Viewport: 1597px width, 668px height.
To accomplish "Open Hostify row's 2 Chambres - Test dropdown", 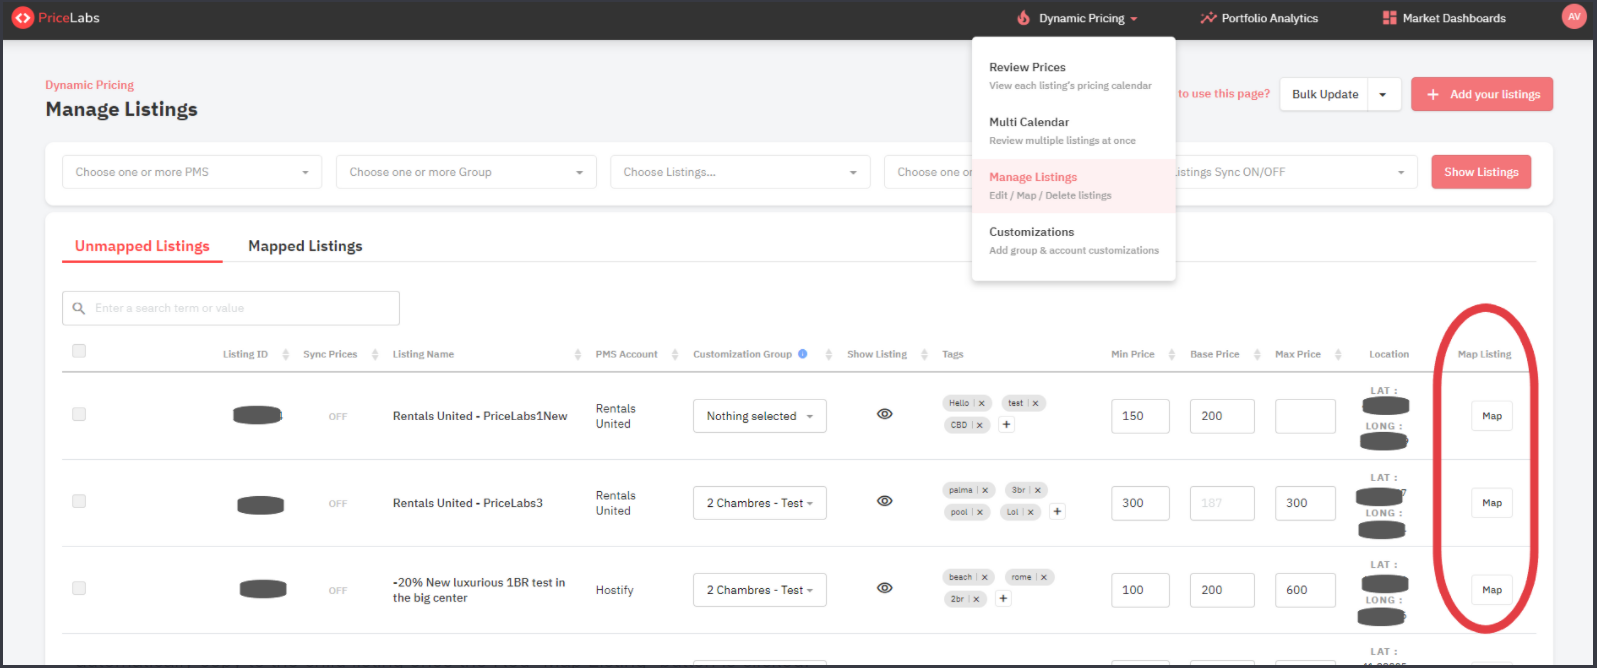I will point(760,590).
